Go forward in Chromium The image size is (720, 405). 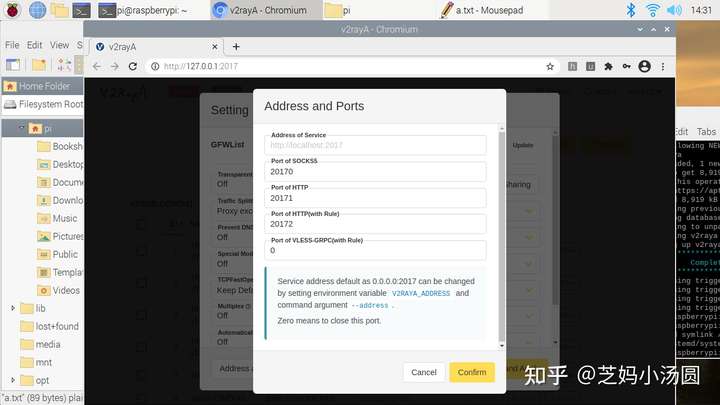[114, 66]
